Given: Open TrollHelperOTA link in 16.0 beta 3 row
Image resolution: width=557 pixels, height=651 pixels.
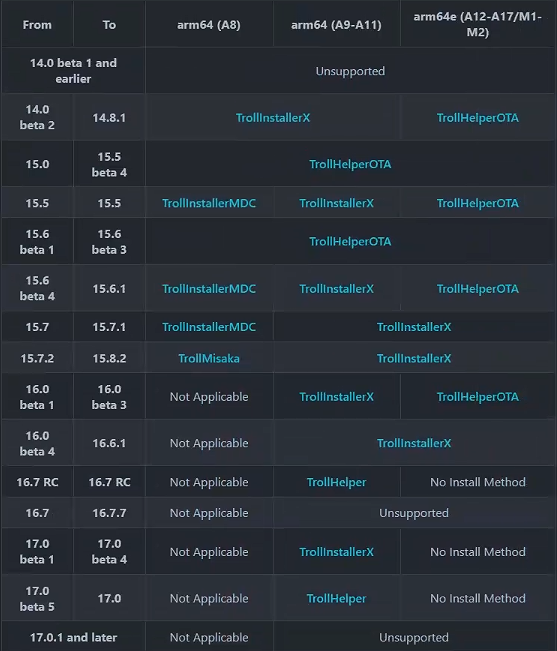Looking at the screenshot, I should 477,397.
